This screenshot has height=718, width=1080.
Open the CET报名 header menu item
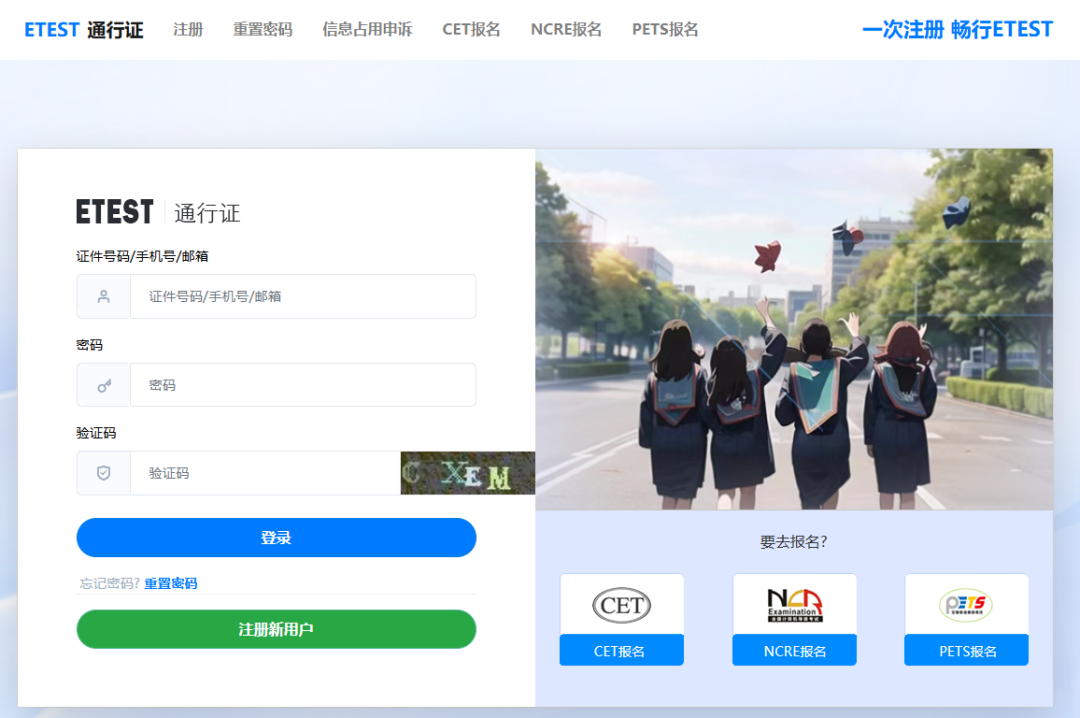471,30
